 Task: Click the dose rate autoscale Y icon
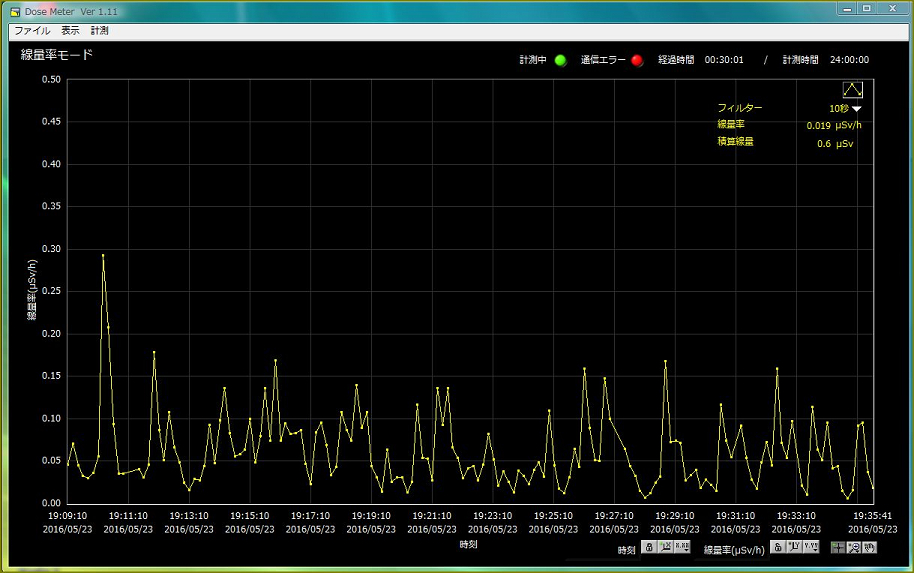pos(793,548)
